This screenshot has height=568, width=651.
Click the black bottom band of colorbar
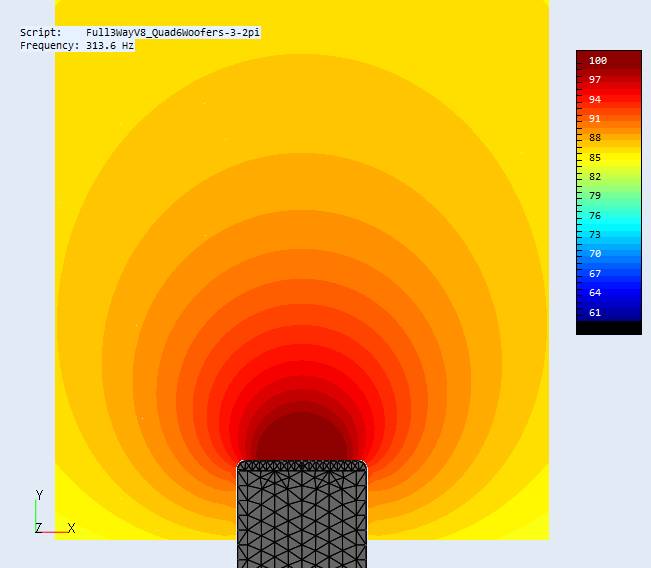point(609,328)
